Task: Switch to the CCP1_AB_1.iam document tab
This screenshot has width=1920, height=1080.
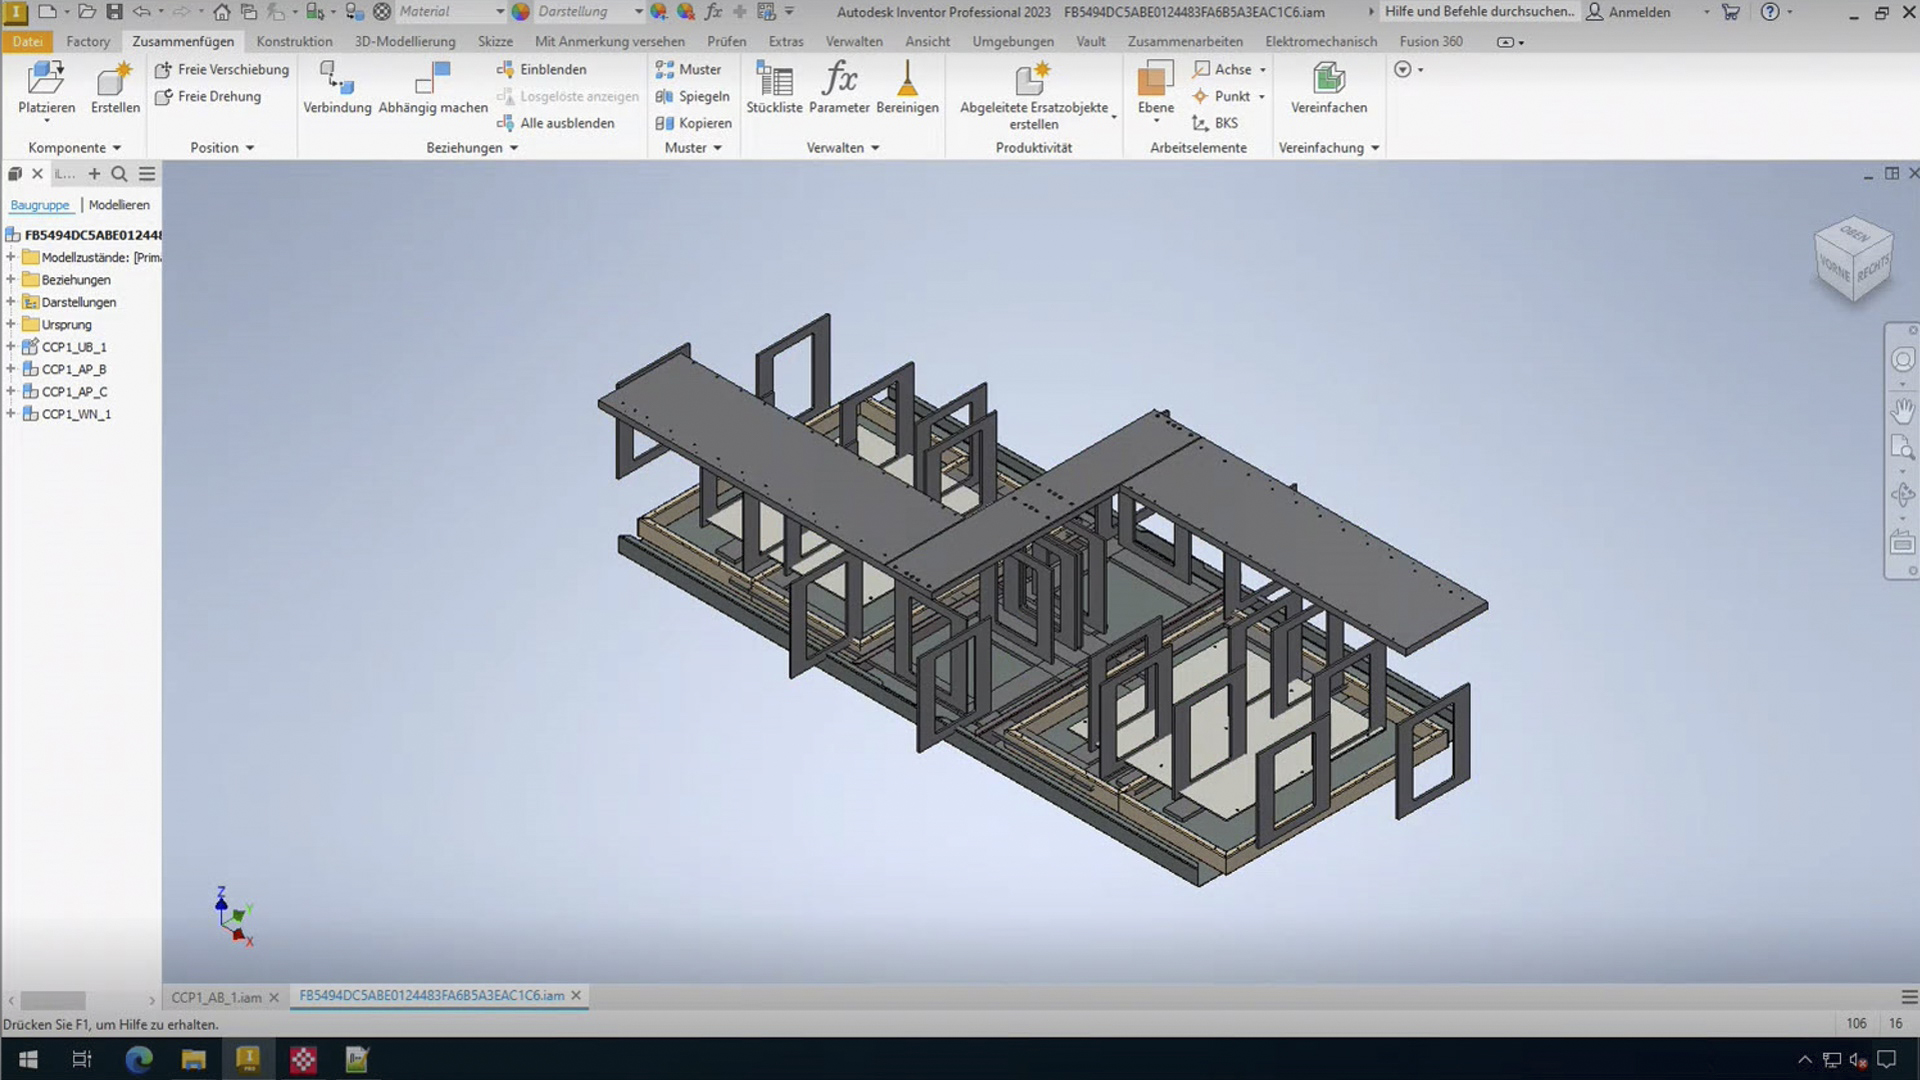Action: pos(215,997)
